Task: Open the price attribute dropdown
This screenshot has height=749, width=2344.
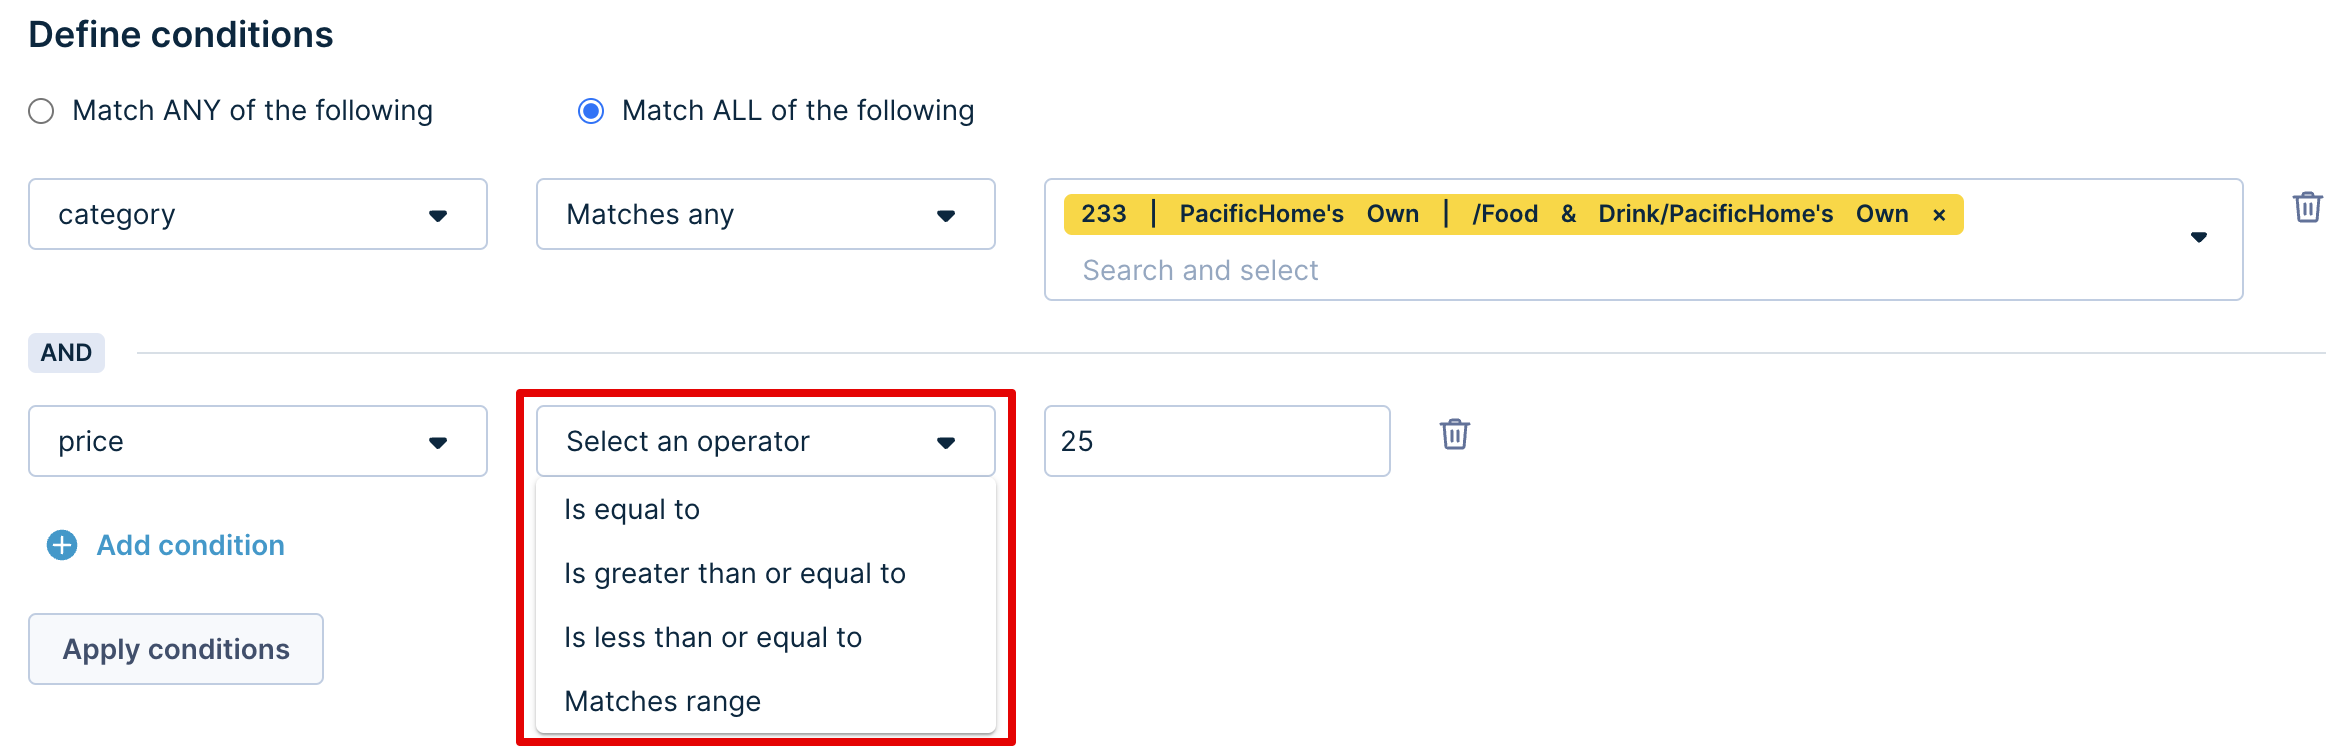Action: [x=258, y=441]
